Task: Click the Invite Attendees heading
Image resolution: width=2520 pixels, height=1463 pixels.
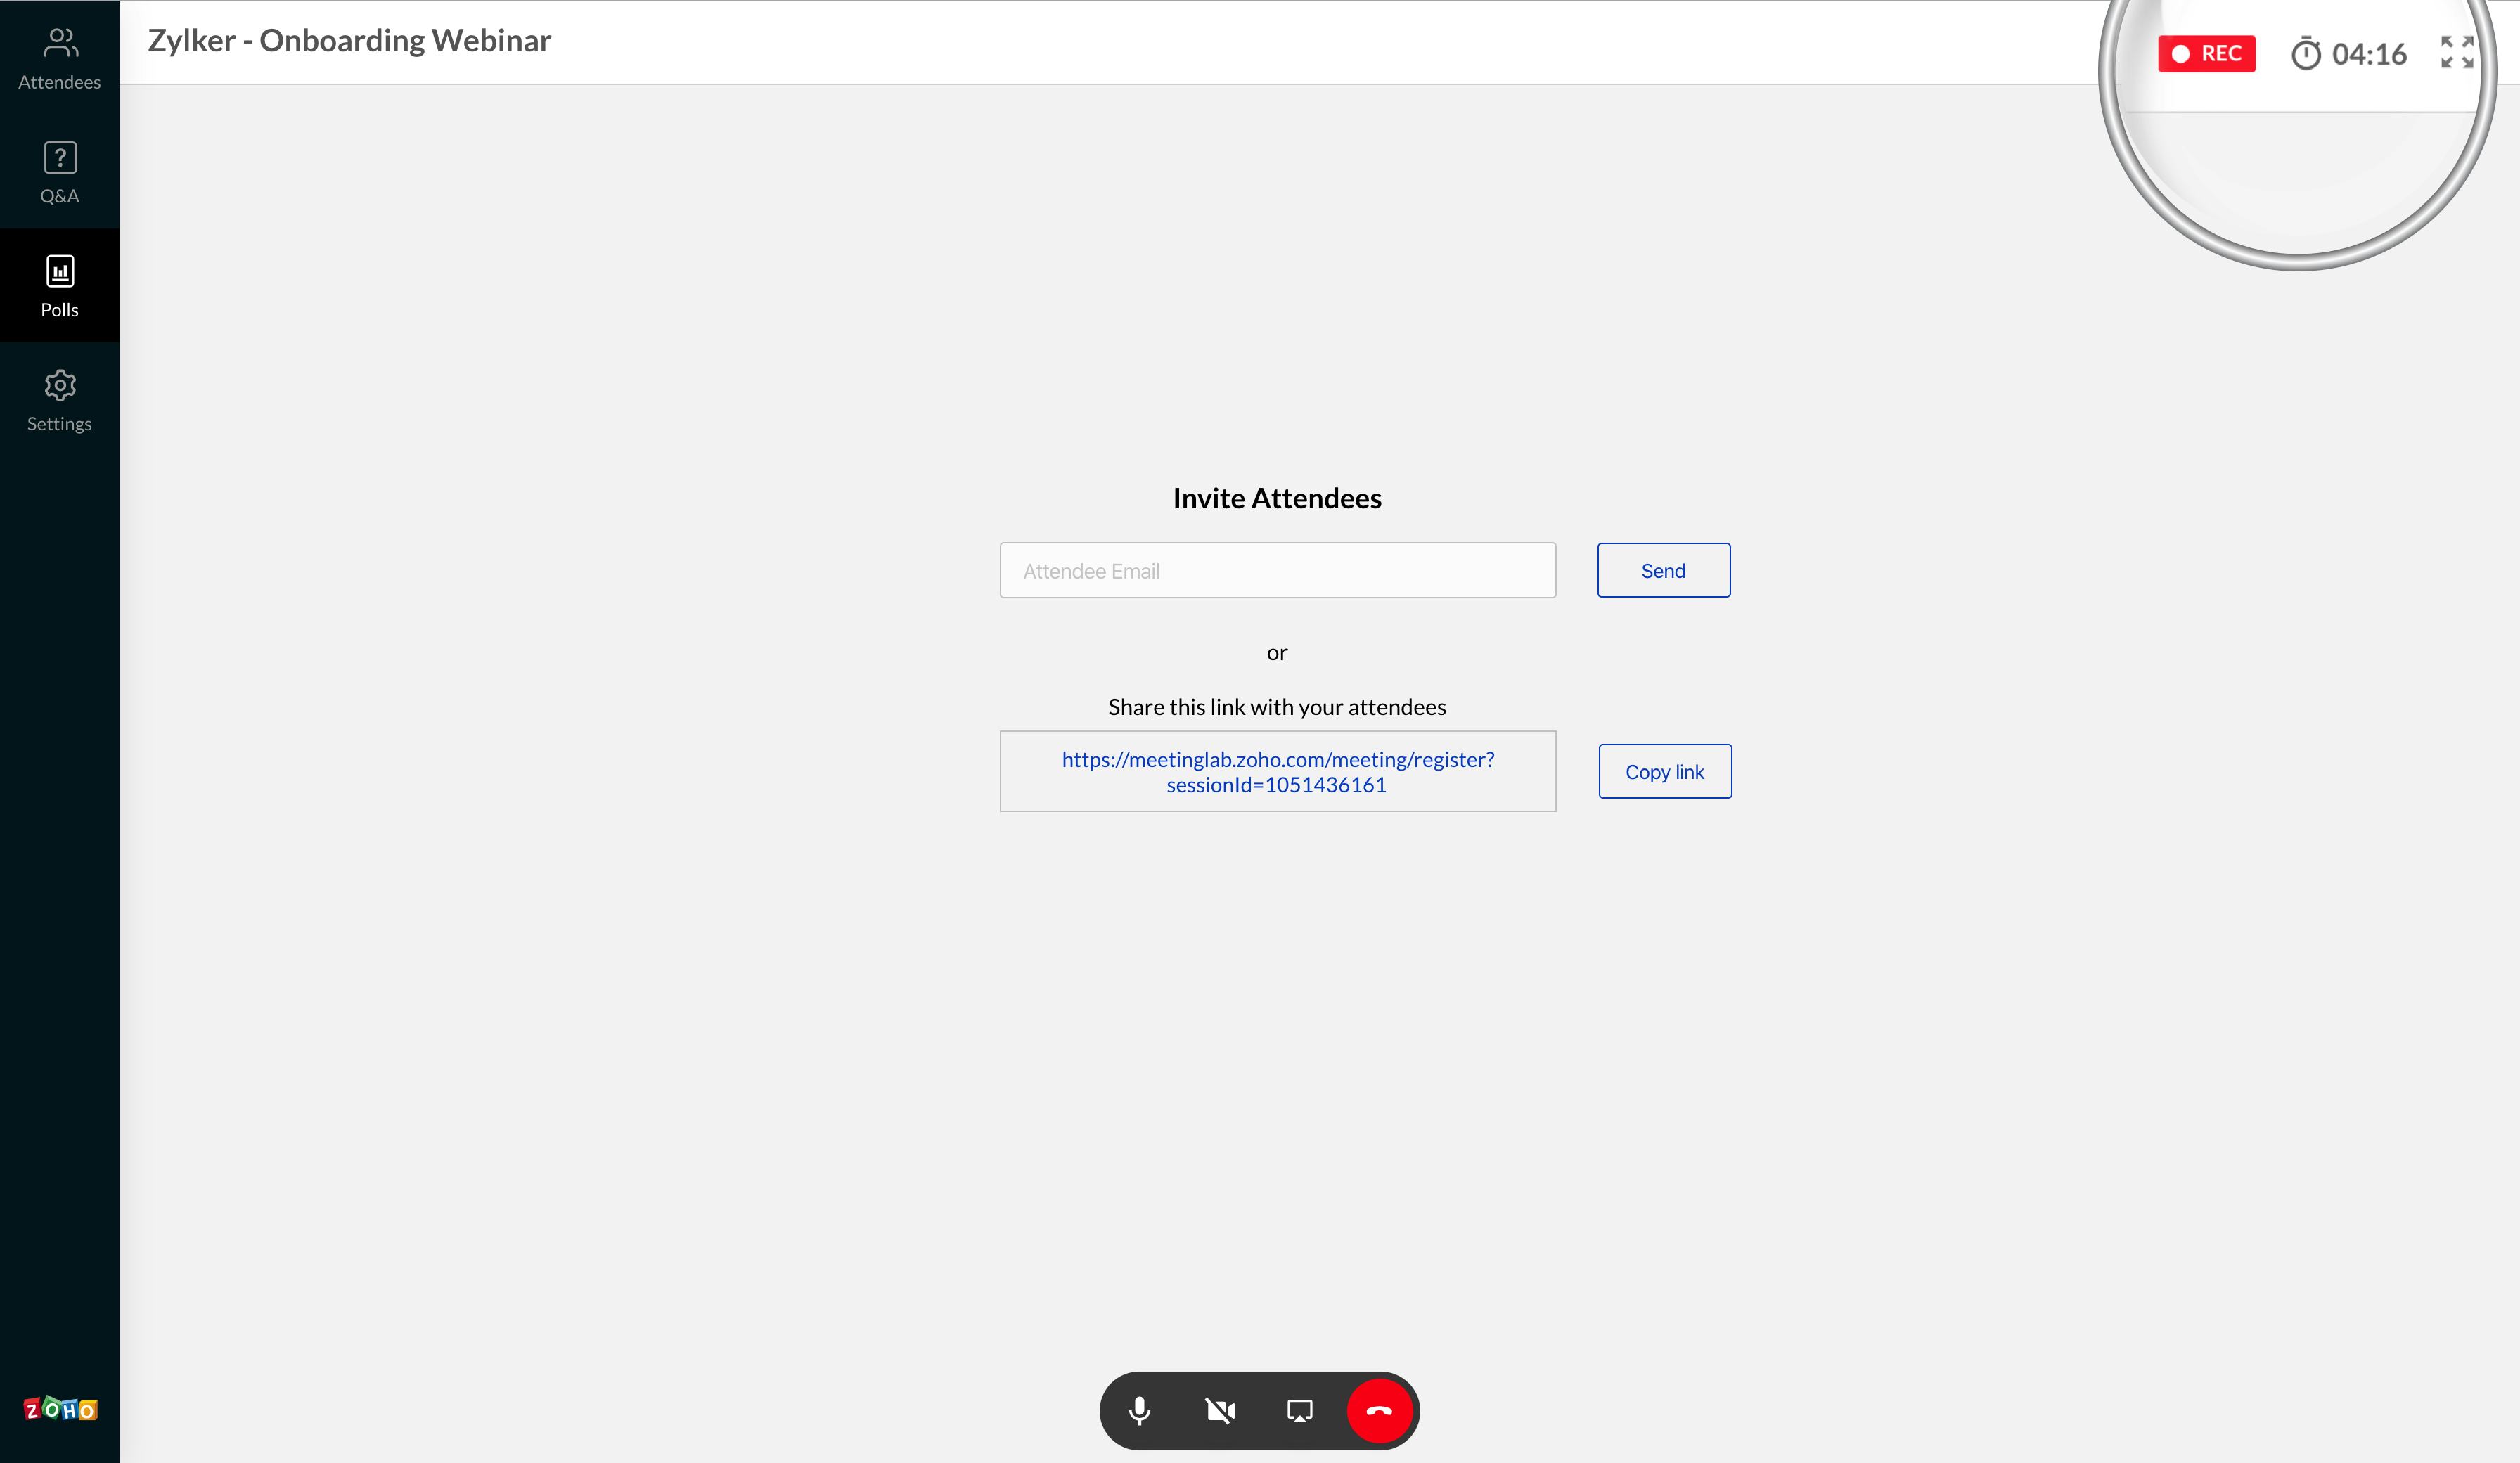Action: coord(1277,498)
